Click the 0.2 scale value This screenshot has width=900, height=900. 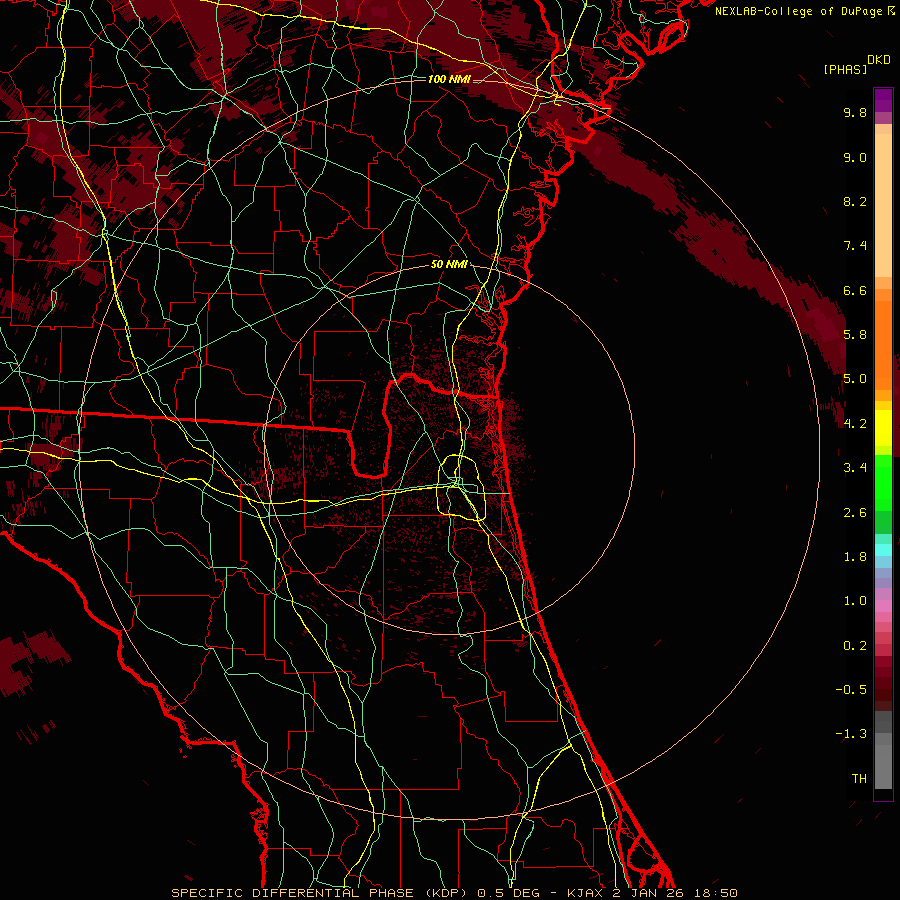(x=855, y=646)
